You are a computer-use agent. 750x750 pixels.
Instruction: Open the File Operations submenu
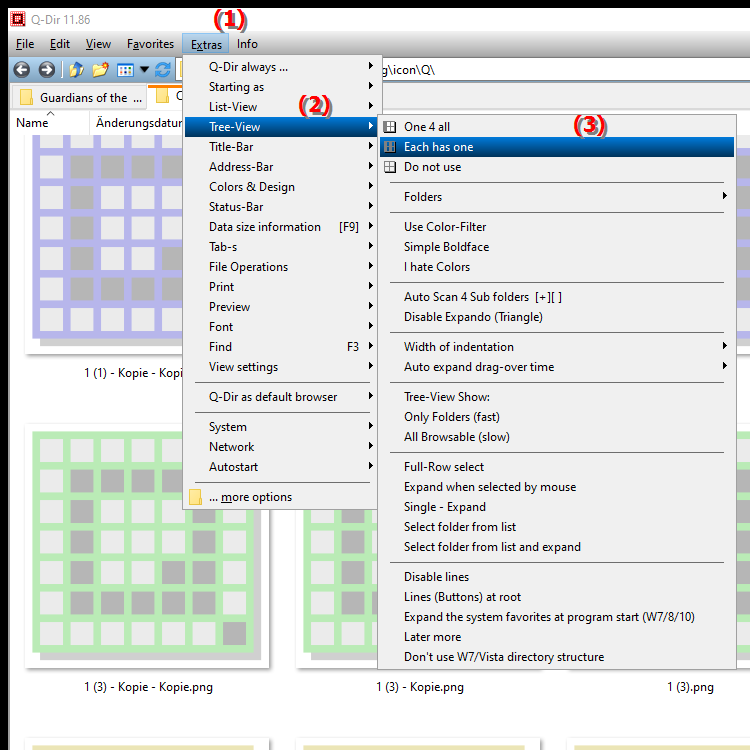(281, 267)
